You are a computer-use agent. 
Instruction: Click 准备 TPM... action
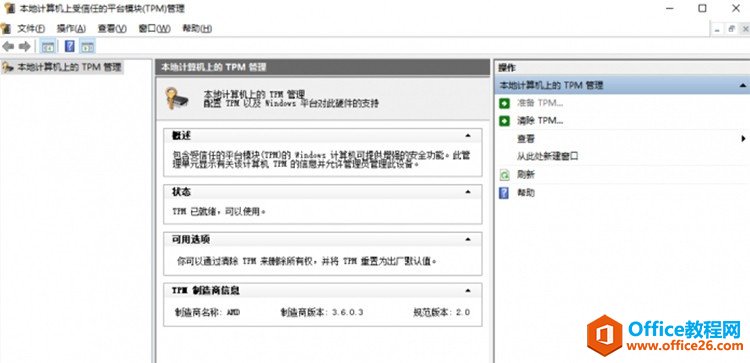pyautogui.click(x=540, y=103)
